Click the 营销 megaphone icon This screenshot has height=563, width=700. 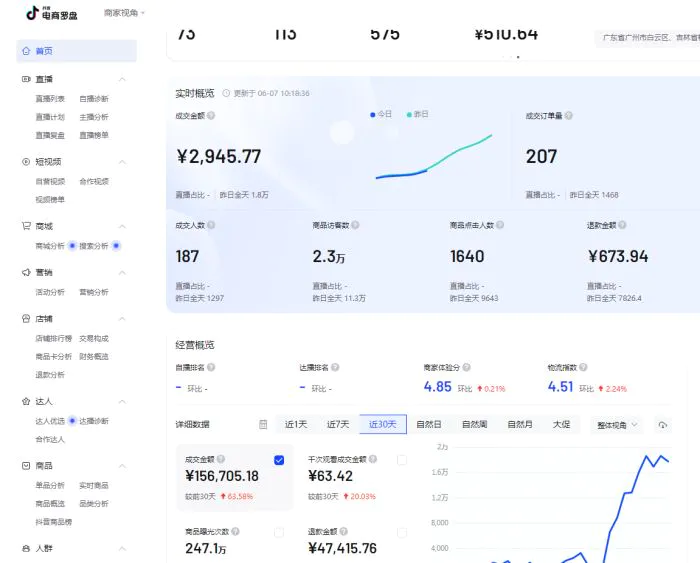[26, 272]
